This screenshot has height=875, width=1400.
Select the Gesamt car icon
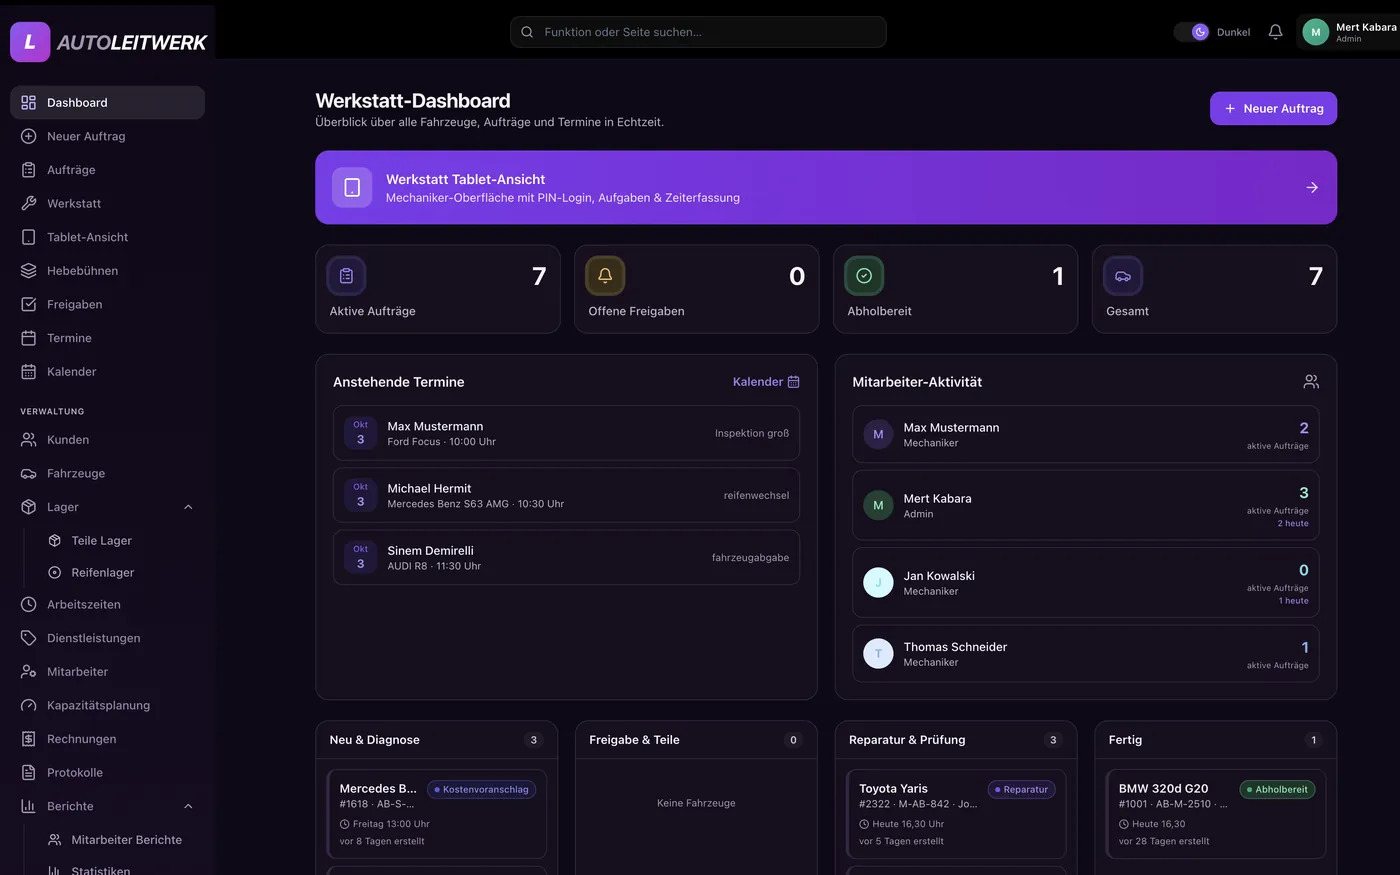[x=1123, y=276]
